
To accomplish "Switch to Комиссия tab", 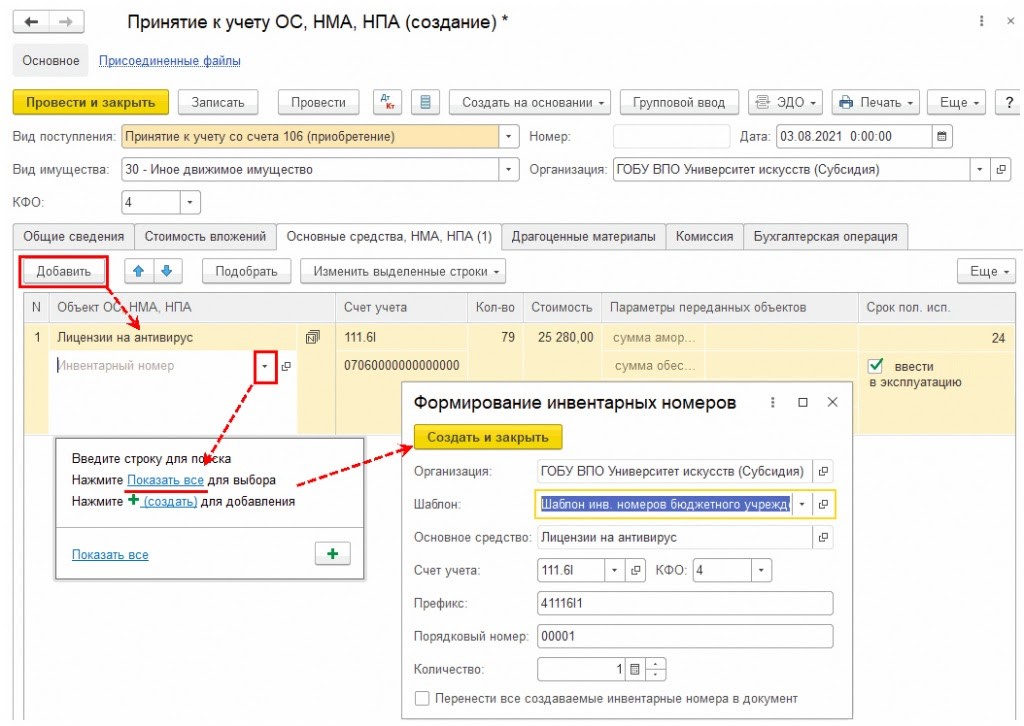I will point(704,237).
